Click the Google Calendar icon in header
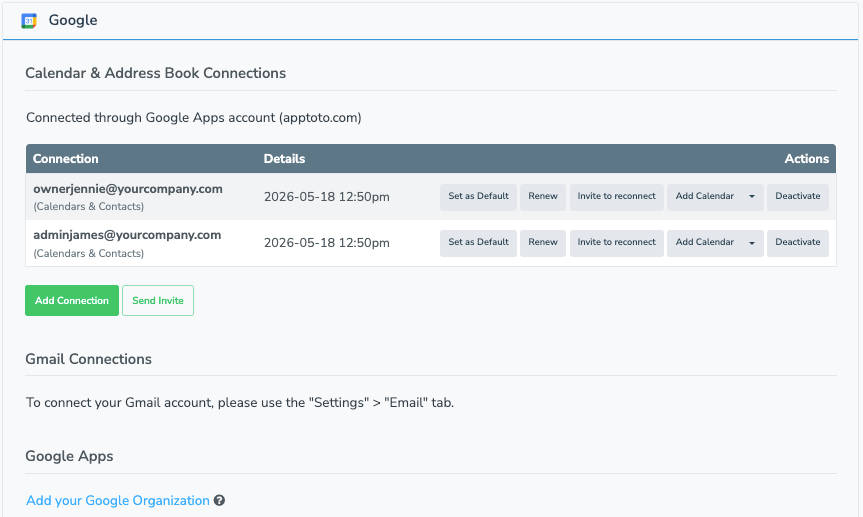The height and width of the screenshot is (517, 863). tap(29, 21)
